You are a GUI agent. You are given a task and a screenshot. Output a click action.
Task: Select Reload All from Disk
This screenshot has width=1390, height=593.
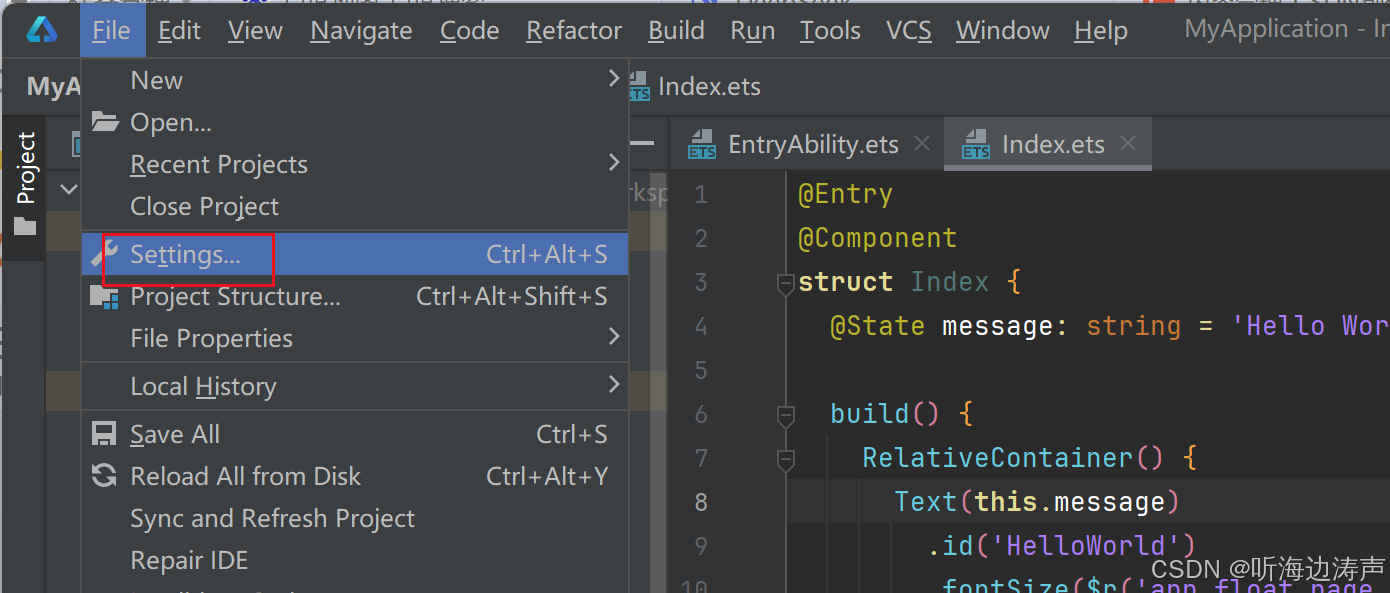point(355,476)
